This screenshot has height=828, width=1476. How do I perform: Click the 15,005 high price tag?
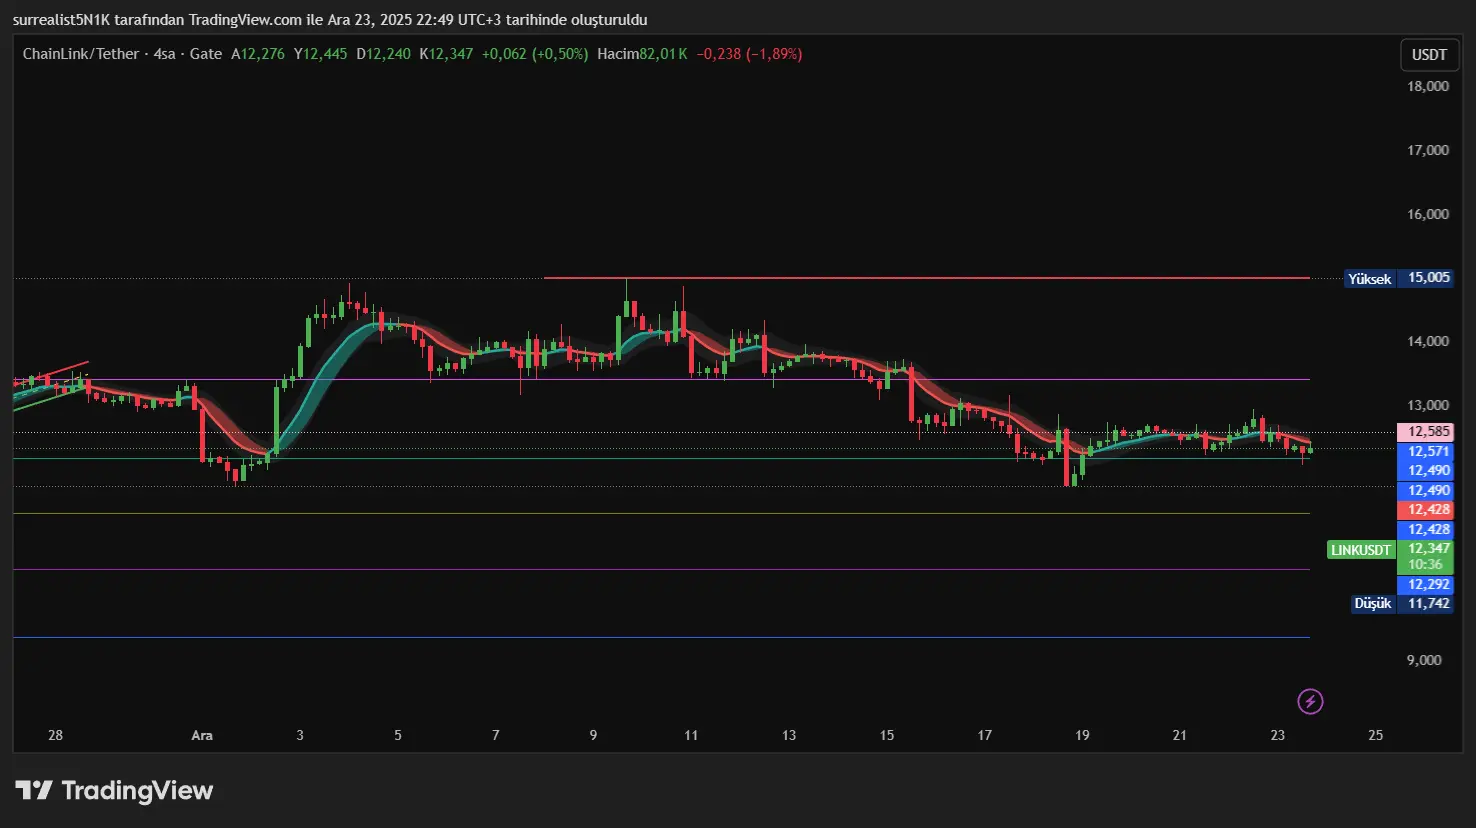point(1426,278)
